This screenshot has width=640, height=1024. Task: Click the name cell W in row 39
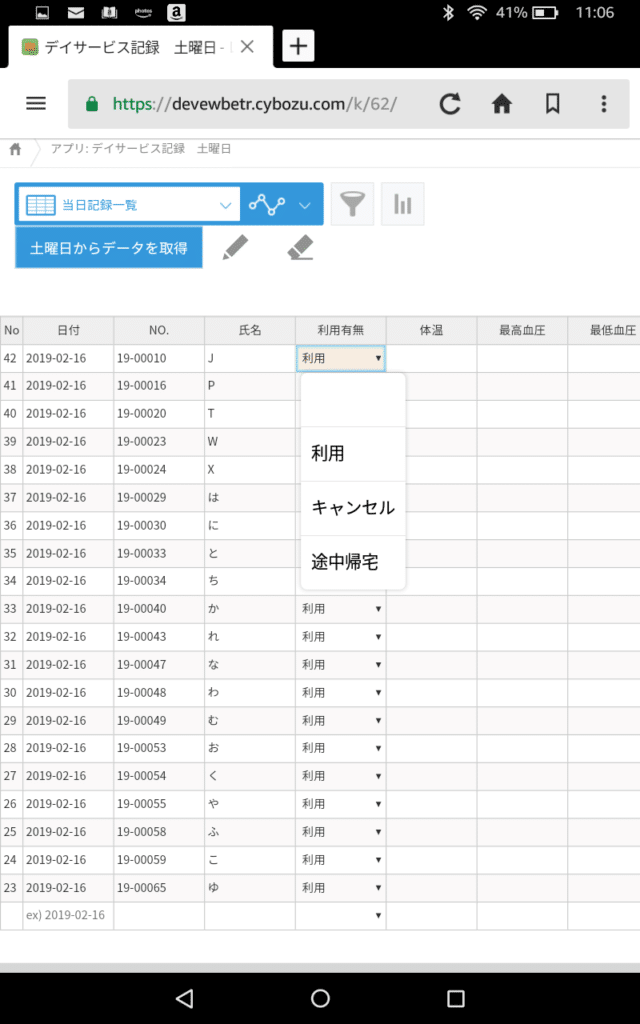pos(250,441)
